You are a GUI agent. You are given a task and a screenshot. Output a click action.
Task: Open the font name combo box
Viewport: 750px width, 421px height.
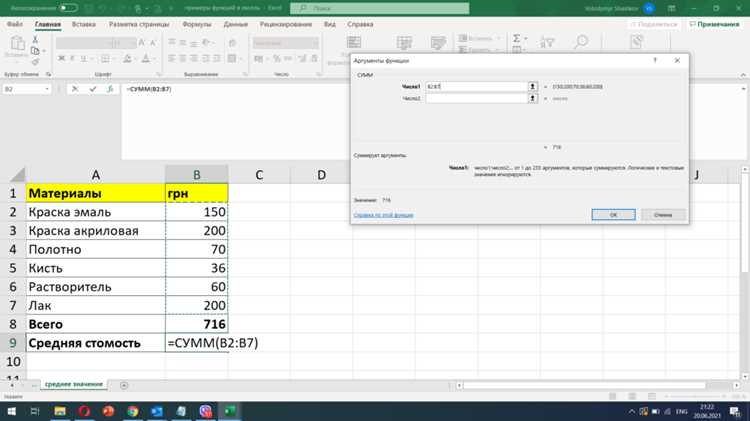(x=84, y=43)
